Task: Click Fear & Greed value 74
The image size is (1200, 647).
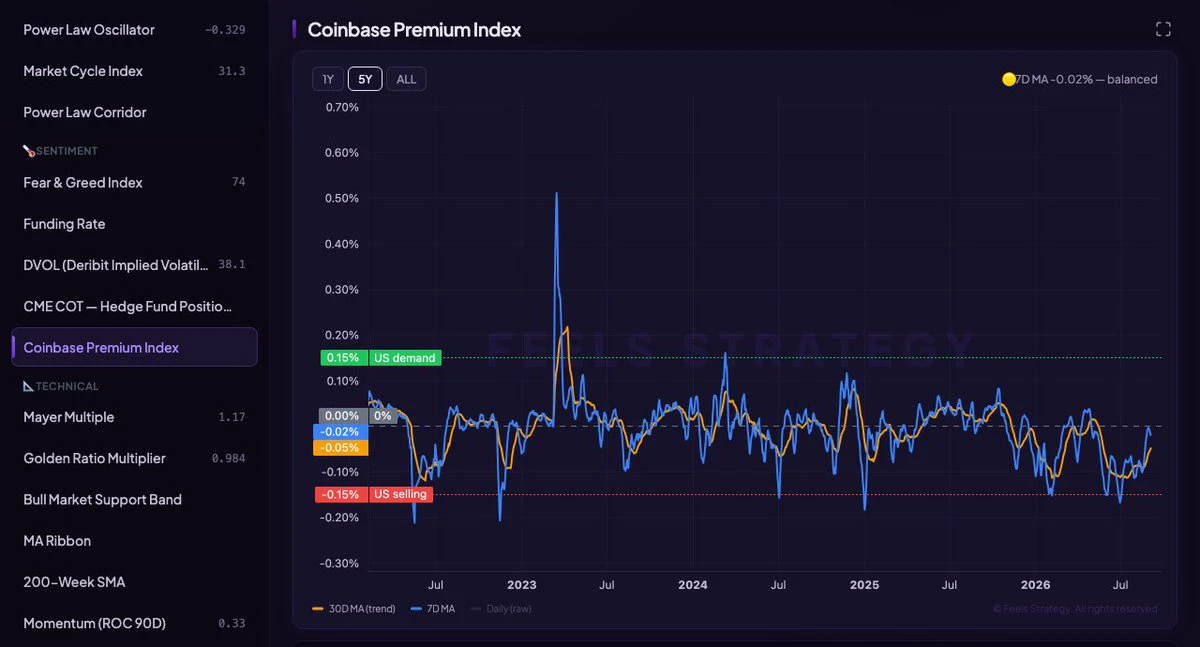Action: tap(238, 182)
